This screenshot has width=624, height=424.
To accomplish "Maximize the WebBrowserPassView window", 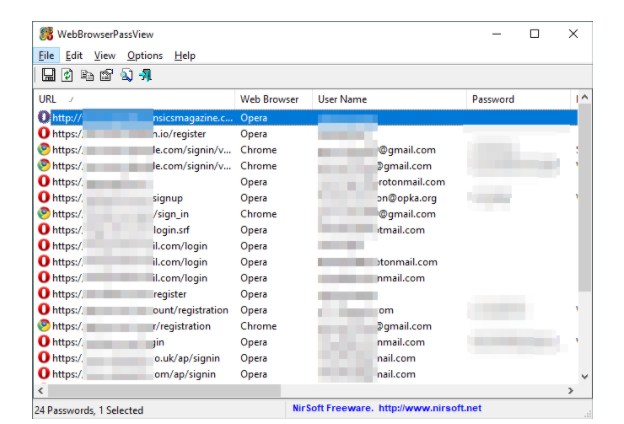I will click(534, 34).
